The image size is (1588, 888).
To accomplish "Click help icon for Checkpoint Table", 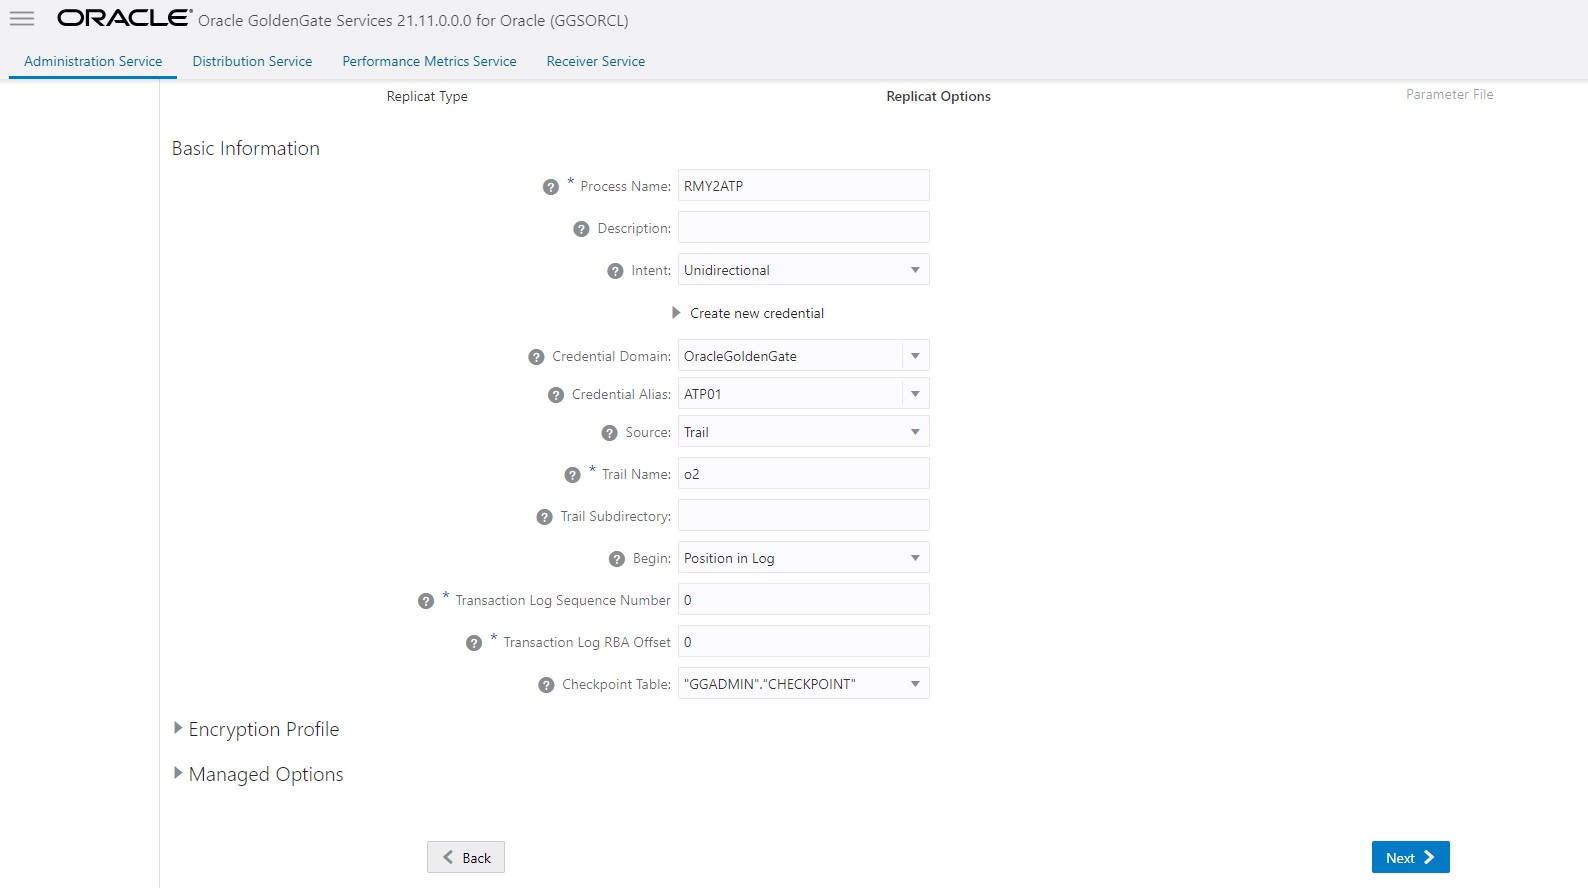I will (546, 685).
